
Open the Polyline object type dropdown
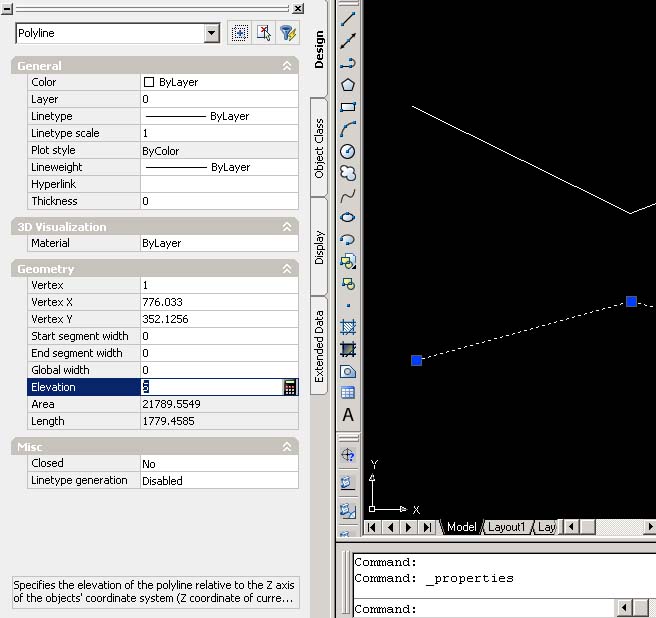tap(212, 33)
